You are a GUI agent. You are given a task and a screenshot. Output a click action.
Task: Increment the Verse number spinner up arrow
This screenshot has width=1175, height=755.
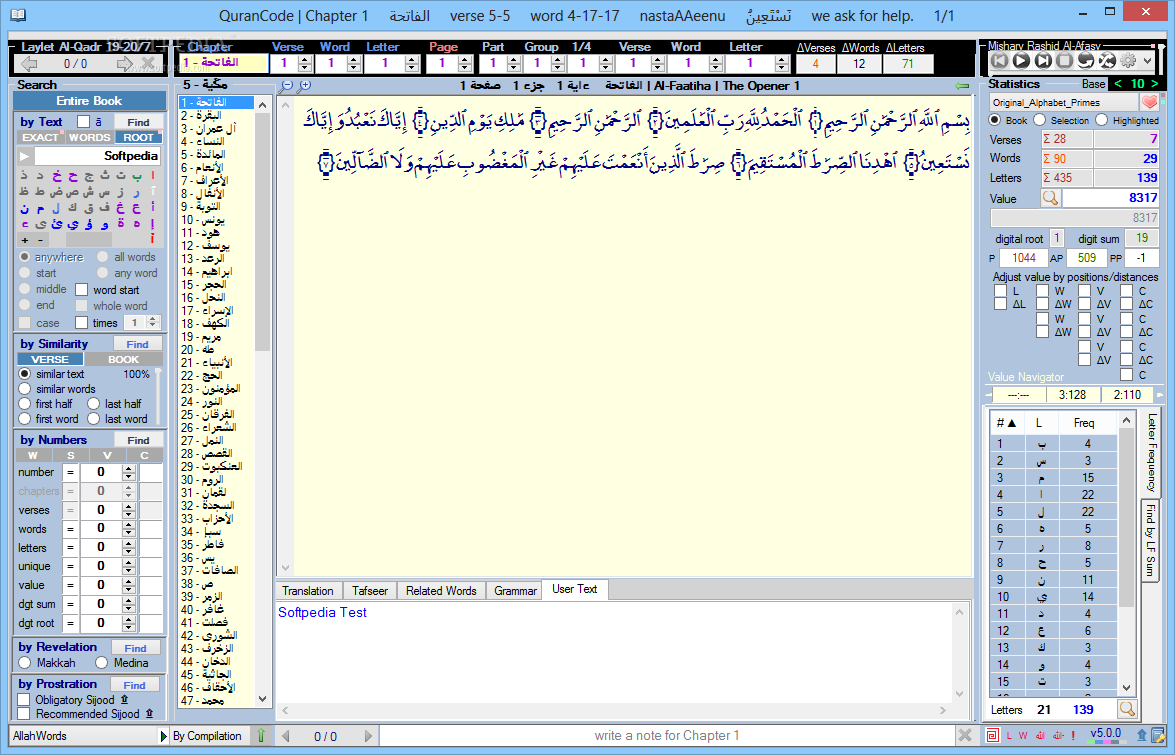[x=305, y=59]
